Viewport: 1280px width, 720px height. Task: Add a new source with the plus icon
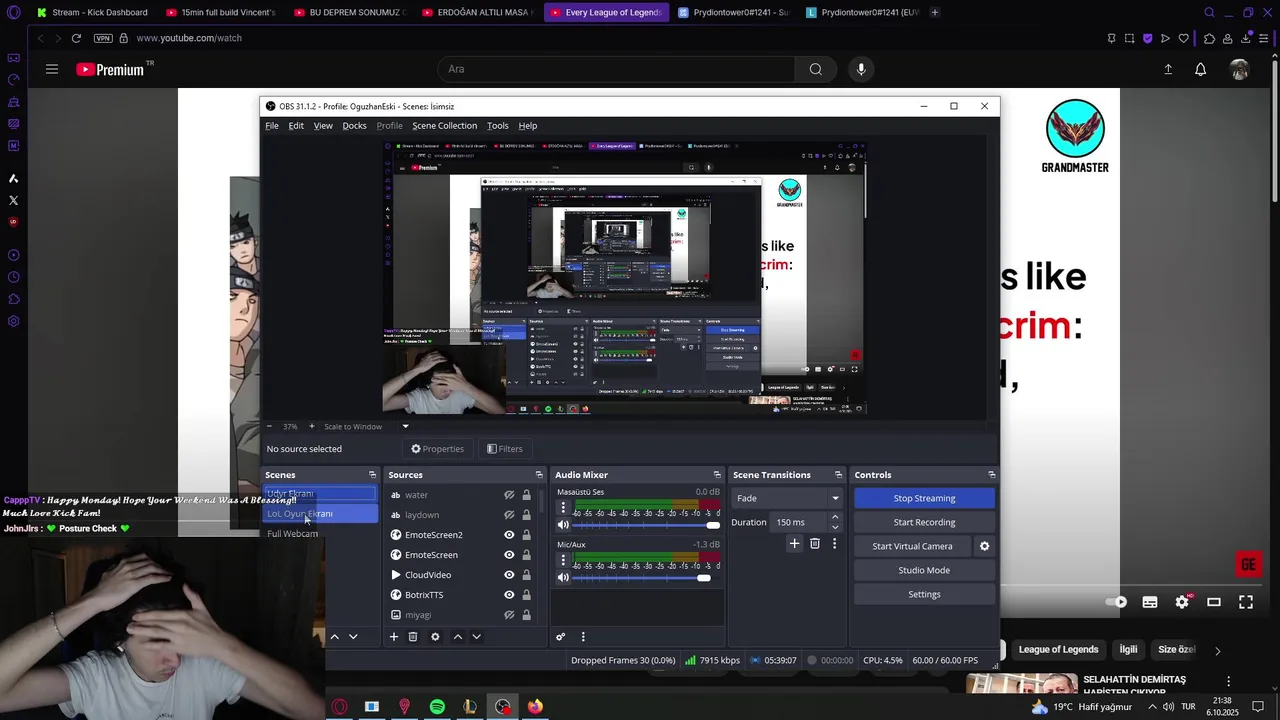(394, 637)
